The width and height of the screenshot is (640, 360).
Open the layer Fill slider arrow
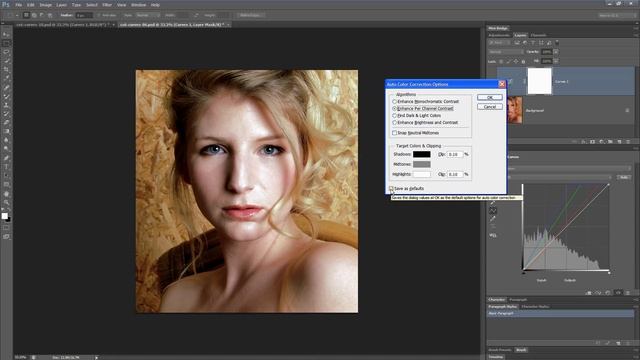[556, 61]
